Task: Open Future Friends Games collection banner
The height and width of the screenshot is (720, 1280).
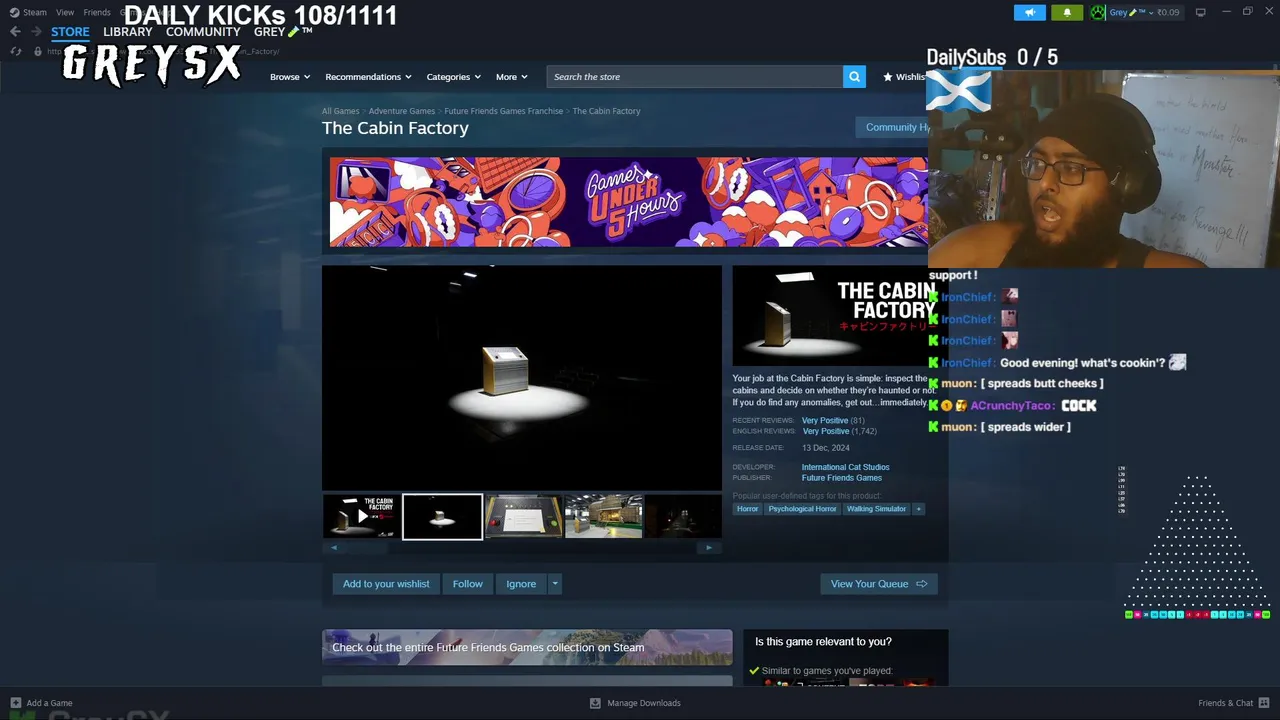Action: pyautogui.click(x=527, y=647)
